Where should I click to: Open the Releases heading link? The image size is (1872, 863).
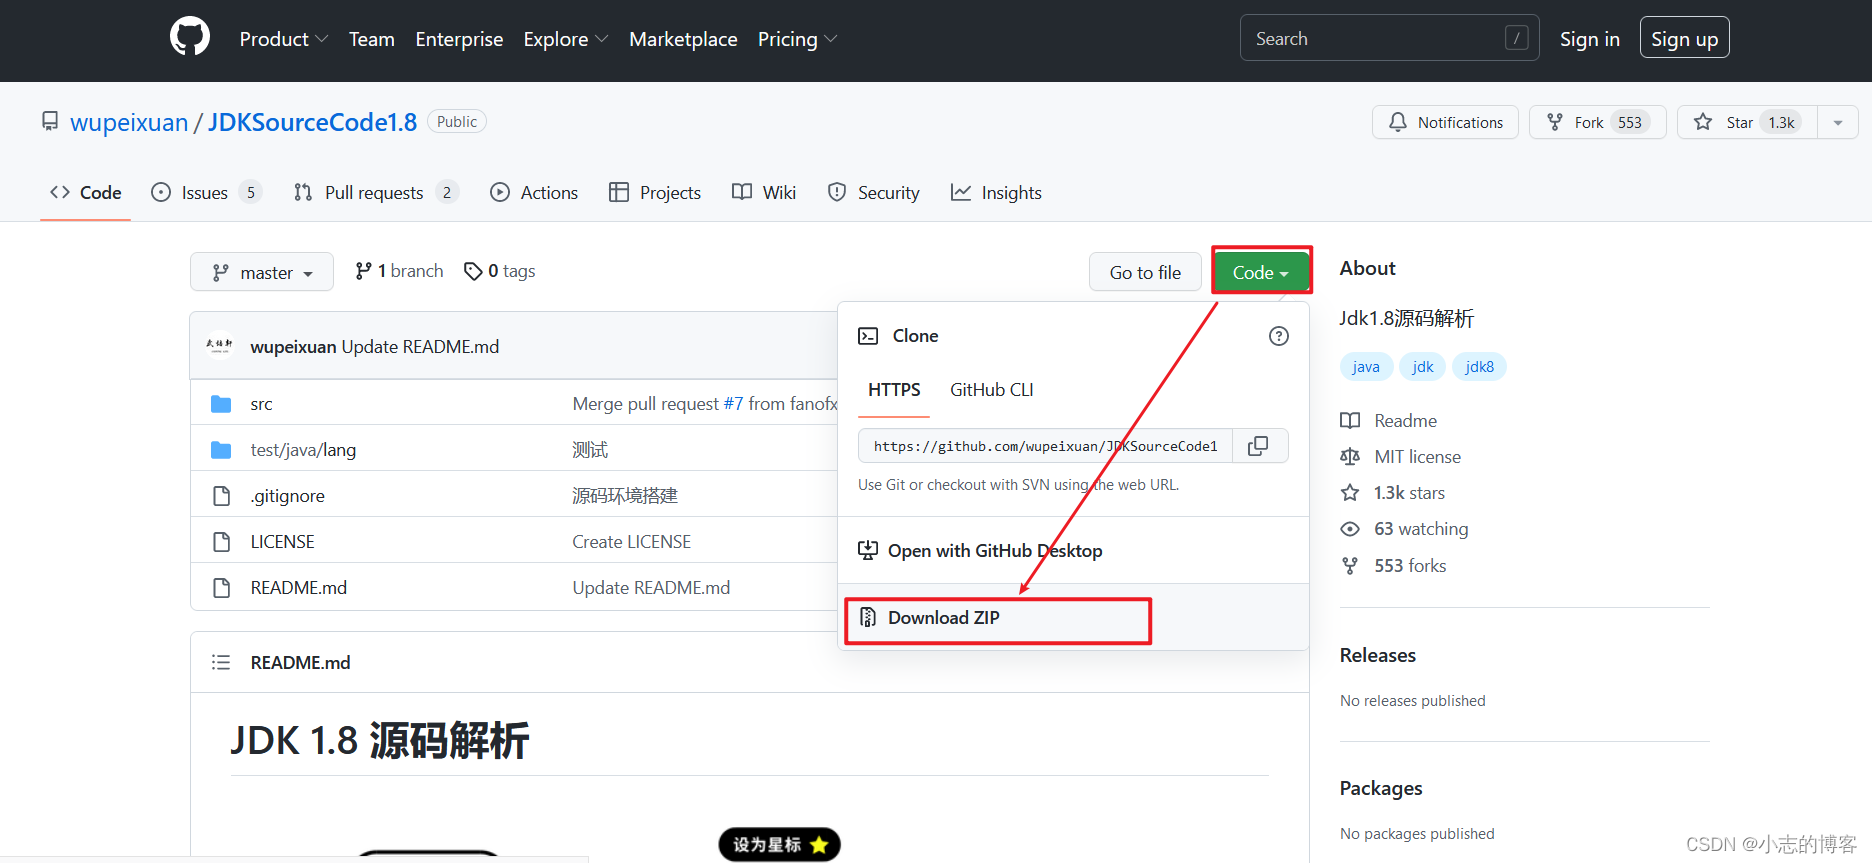[x=1378, y=655]
